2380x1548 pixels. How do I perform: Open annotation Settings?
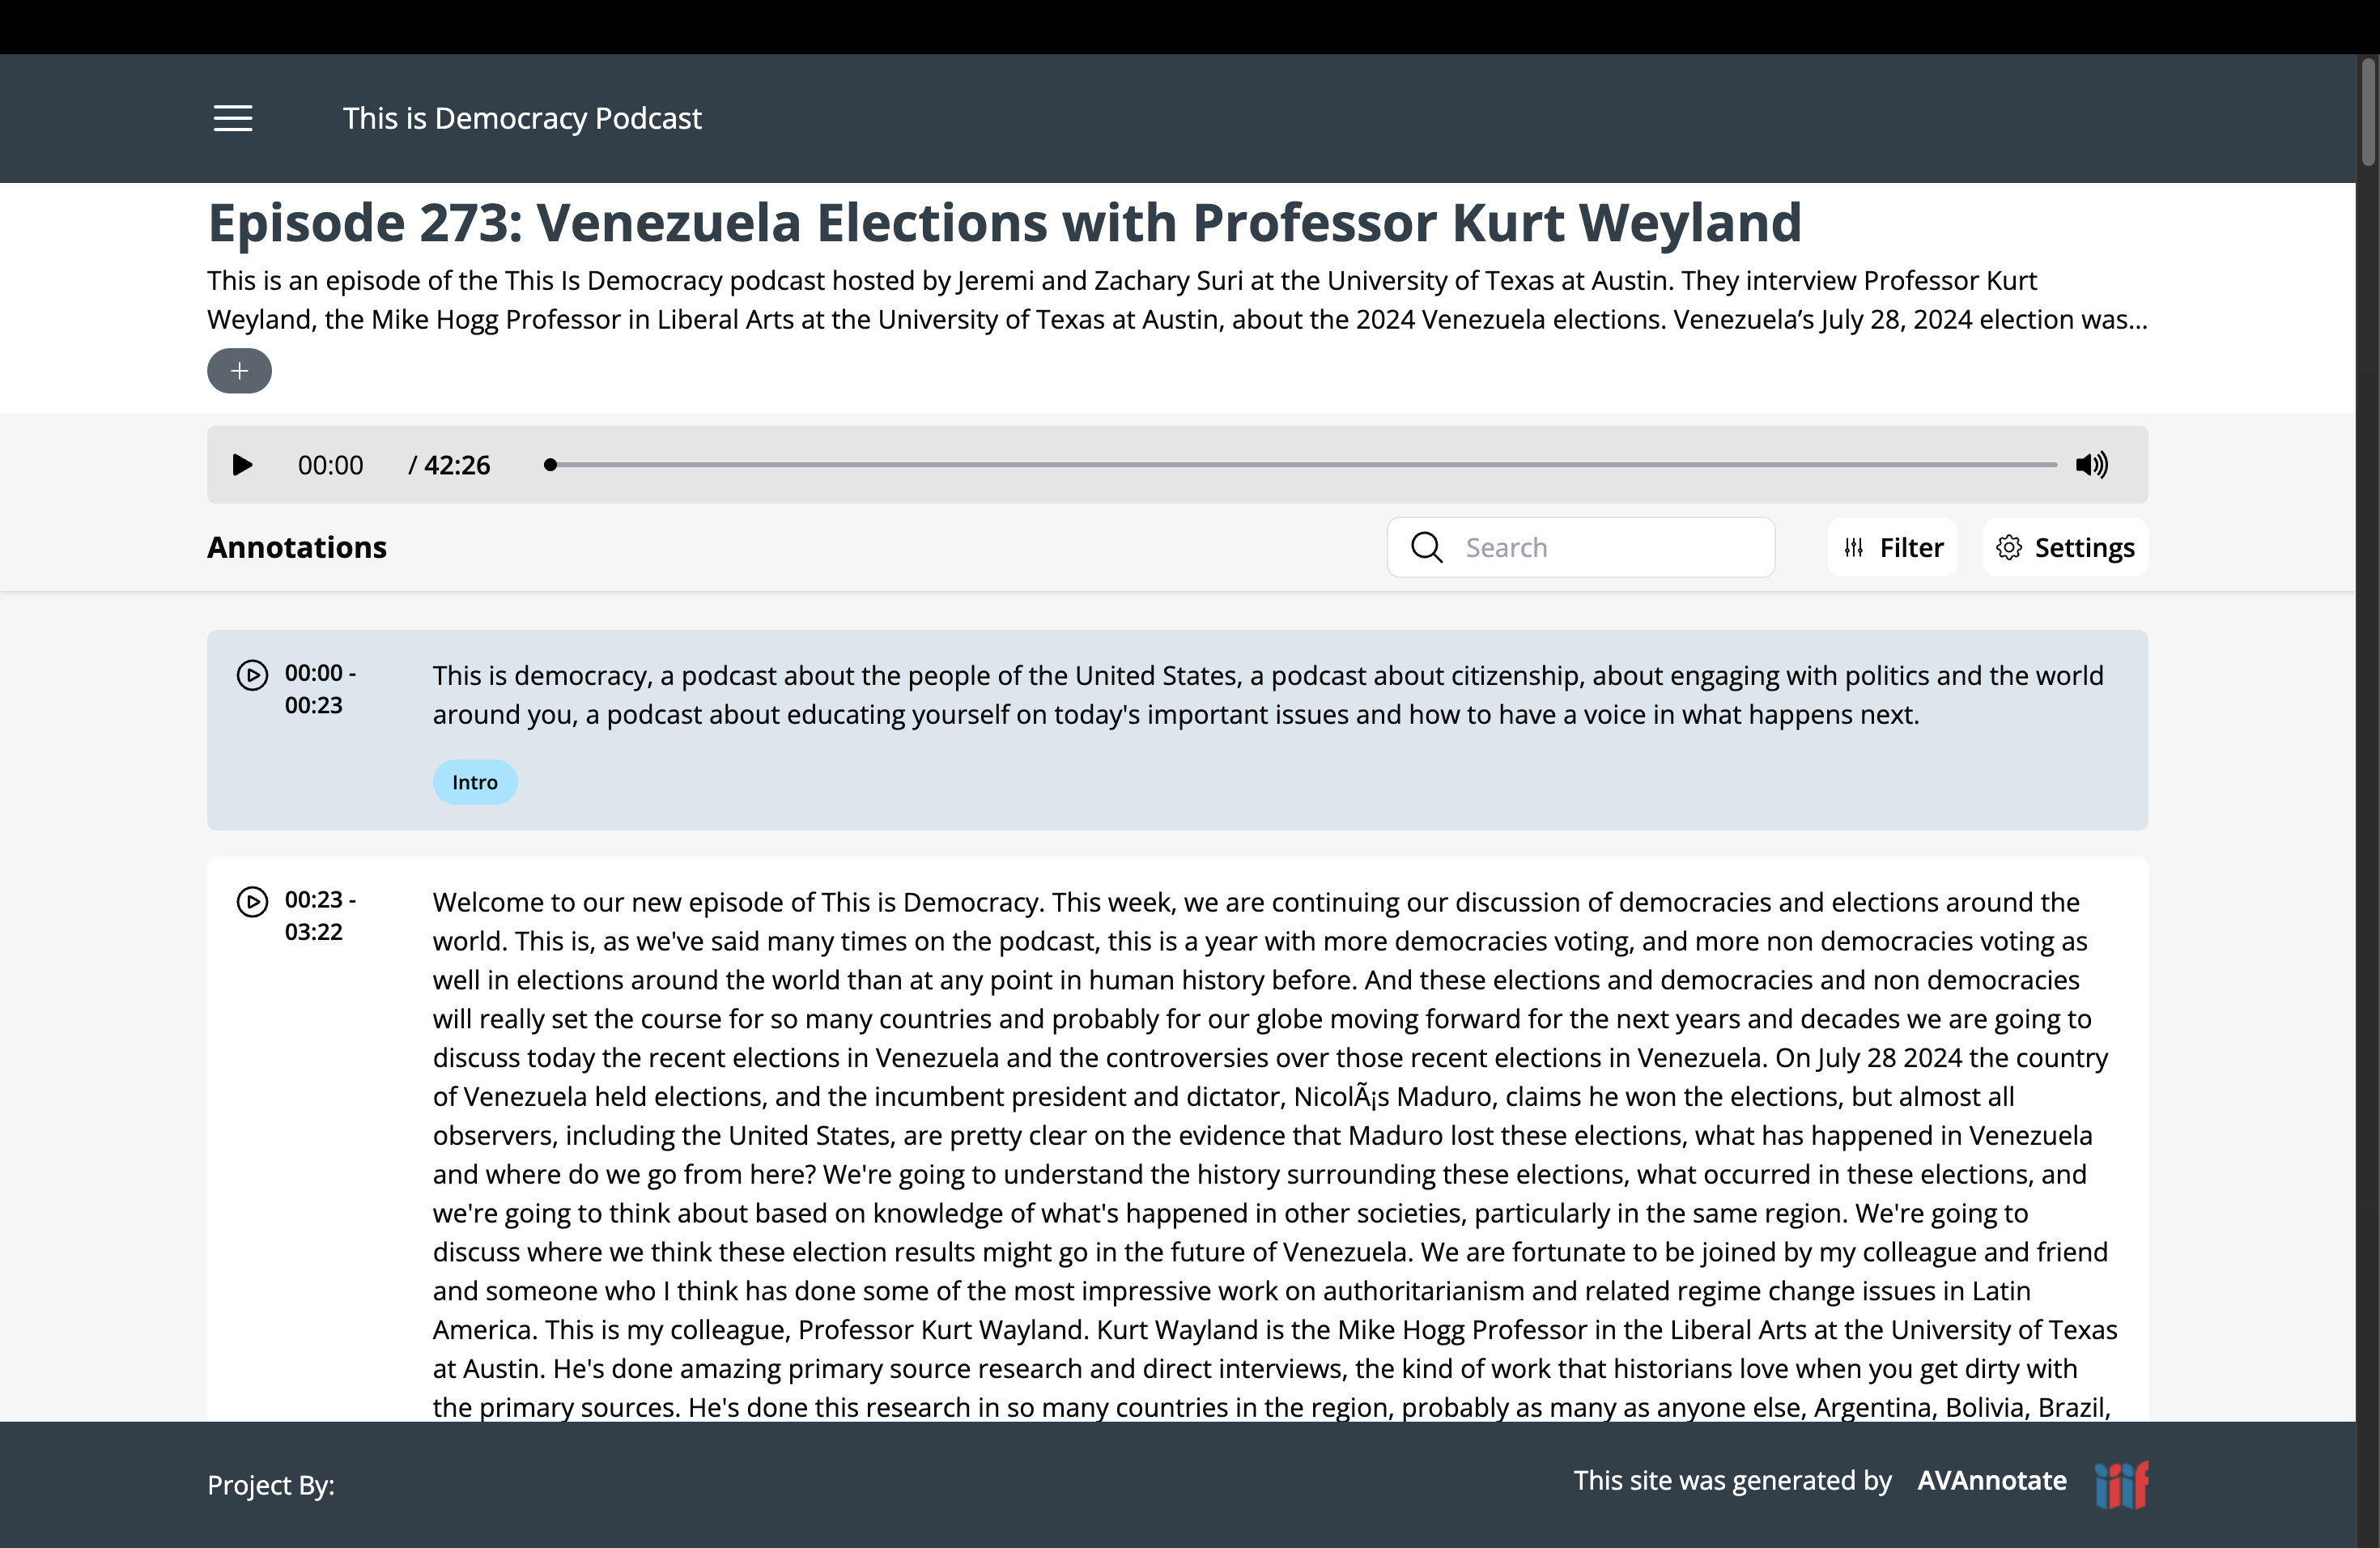point(2065,547)
